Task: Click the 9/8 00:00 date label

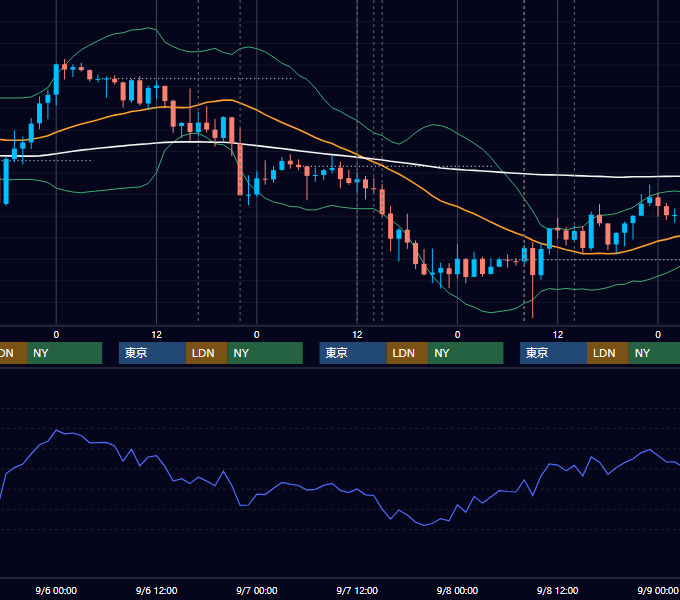Action: pyautogui.click(x=457, y=590)
